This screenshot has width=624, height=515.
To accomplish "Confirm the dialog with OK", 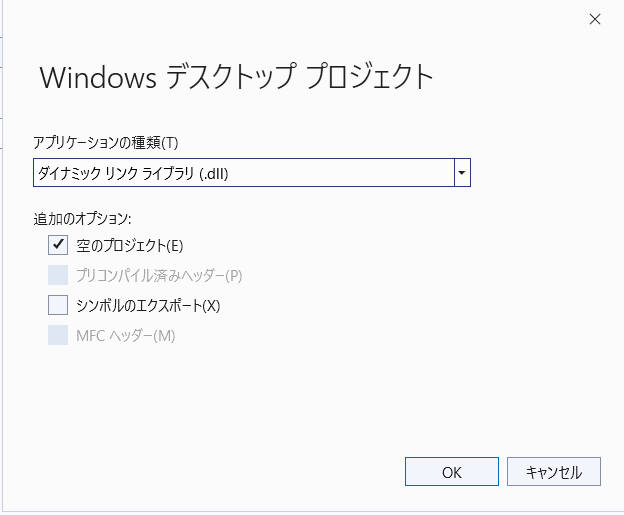I will point(451,471).
